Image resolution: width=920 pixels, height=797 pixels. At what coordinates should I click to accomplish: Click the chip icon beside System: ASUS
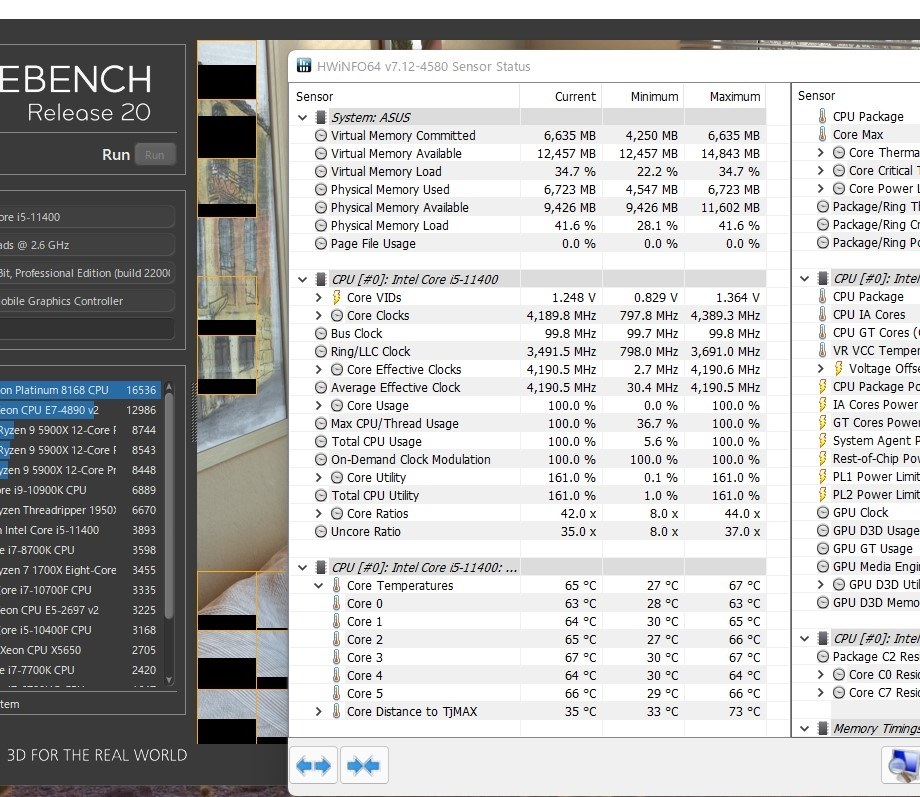point(320,117)
